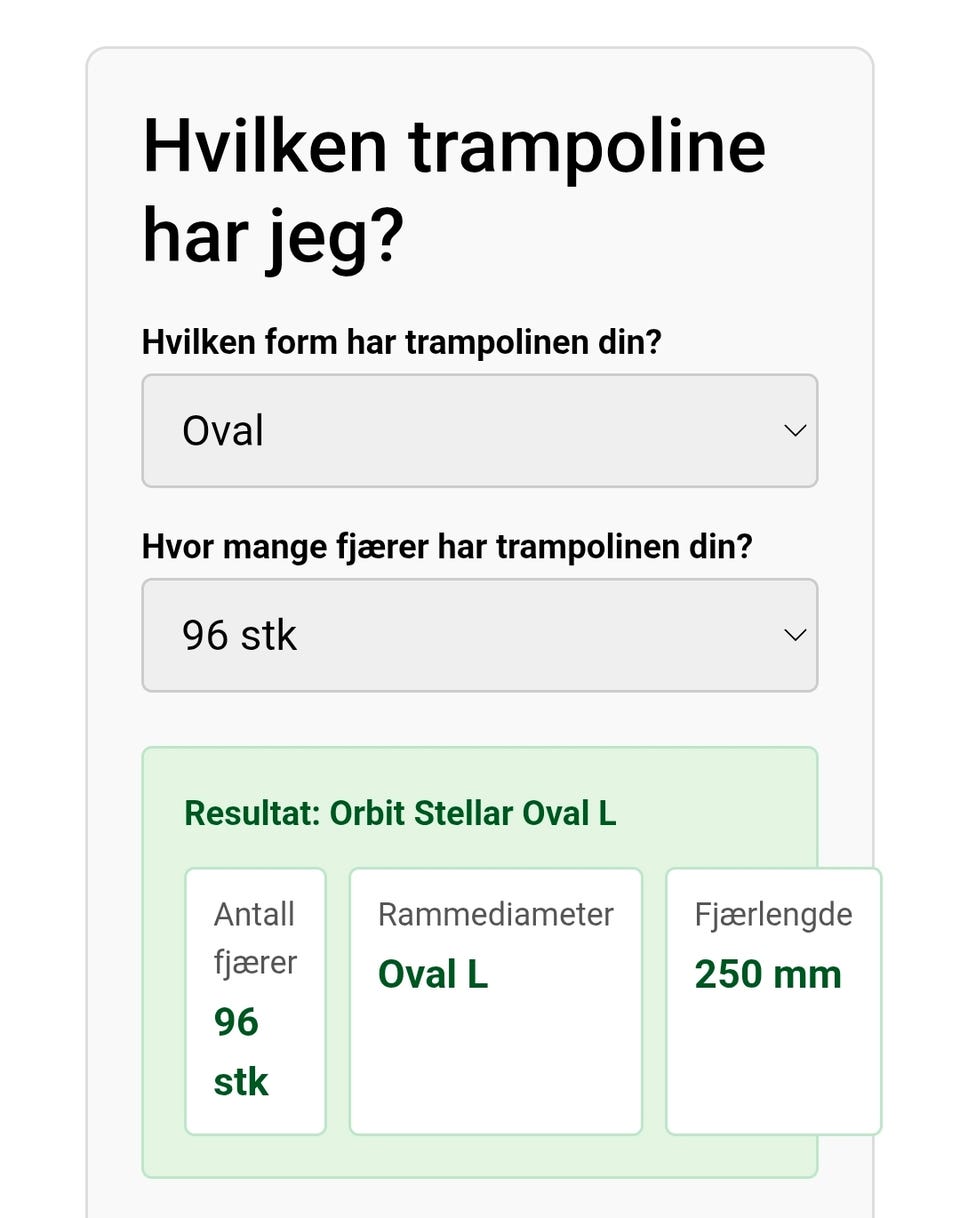
Task: Open the trampoline shape dropdown showing Oval
Action: coord(480,431)
